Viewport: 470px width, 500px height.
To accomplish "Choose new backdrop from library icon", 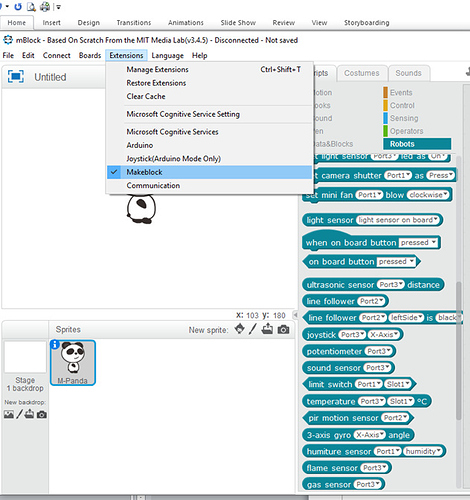I will (x=9, y=414).
